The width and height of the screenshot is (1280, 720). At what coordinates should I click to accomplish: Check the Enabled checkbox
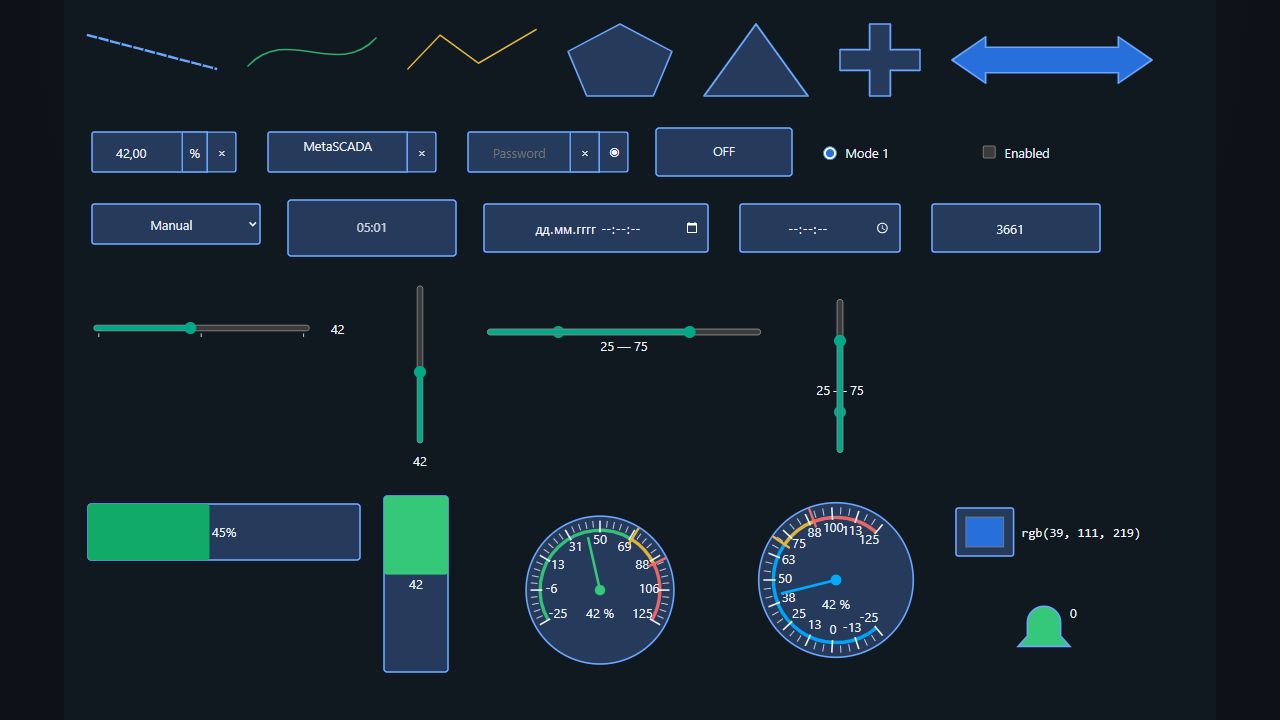[989, 152]
